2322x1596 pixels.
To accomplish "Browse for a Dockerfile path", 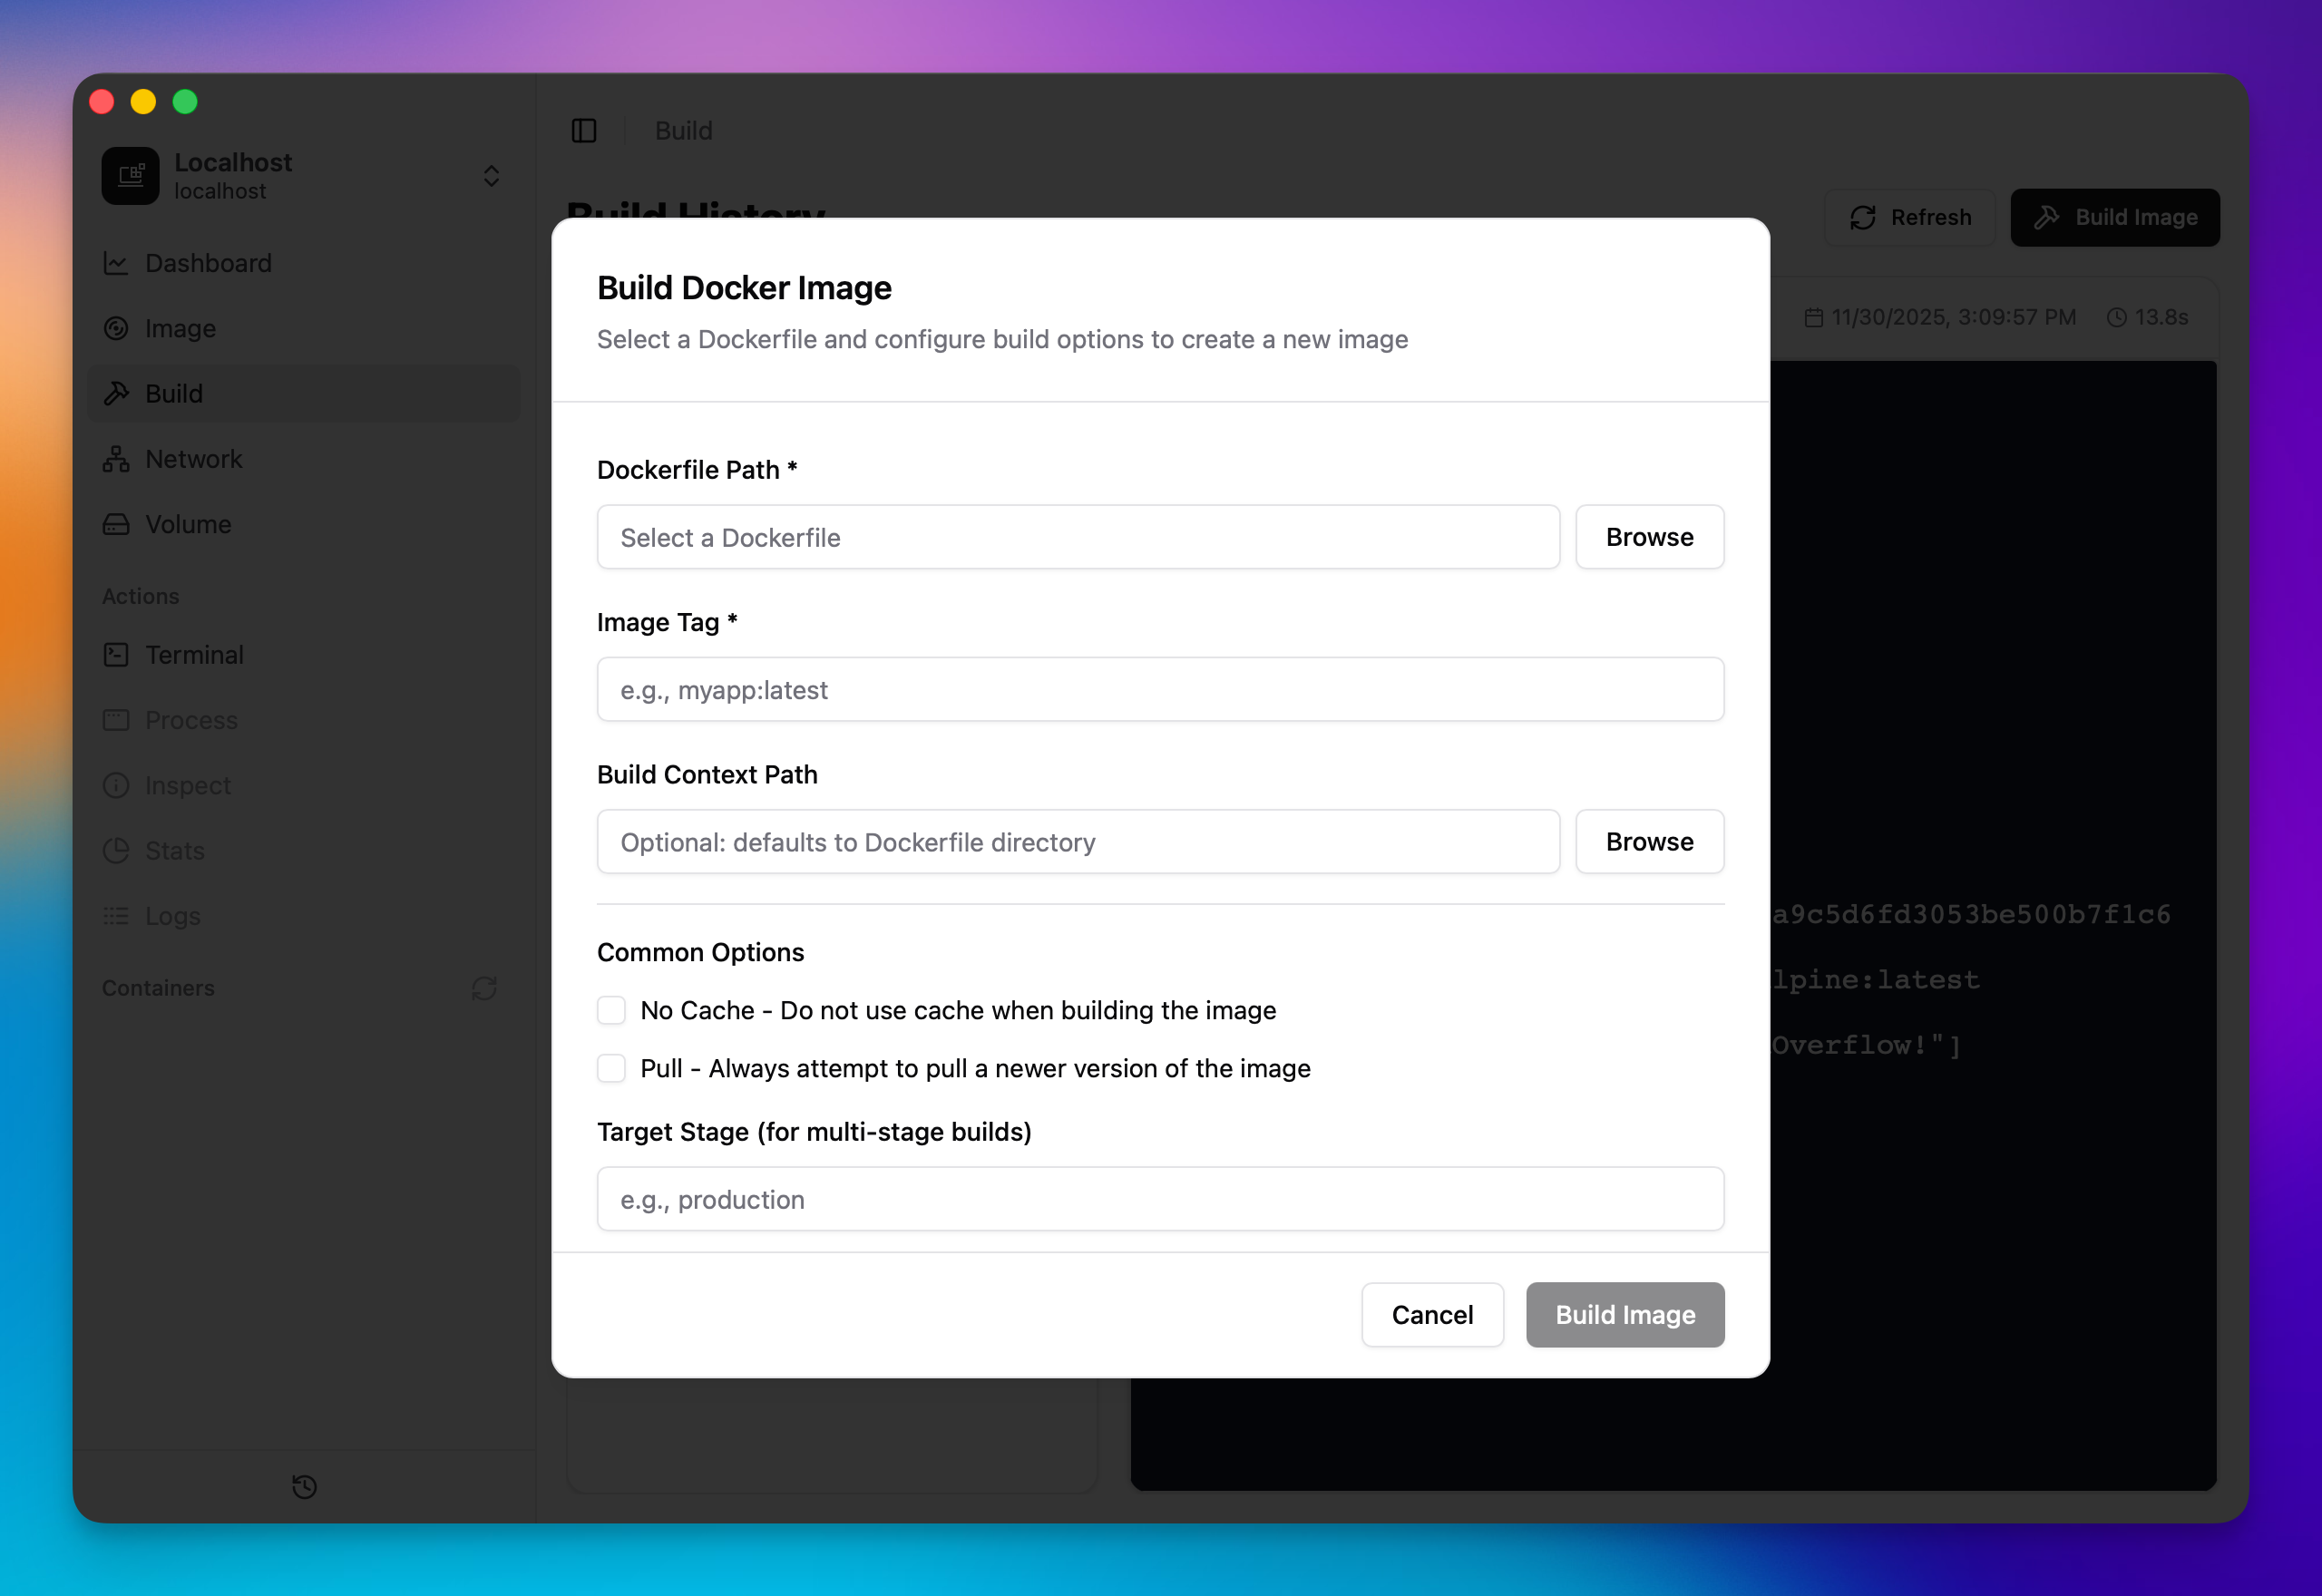I will (x=1649, y=537).
